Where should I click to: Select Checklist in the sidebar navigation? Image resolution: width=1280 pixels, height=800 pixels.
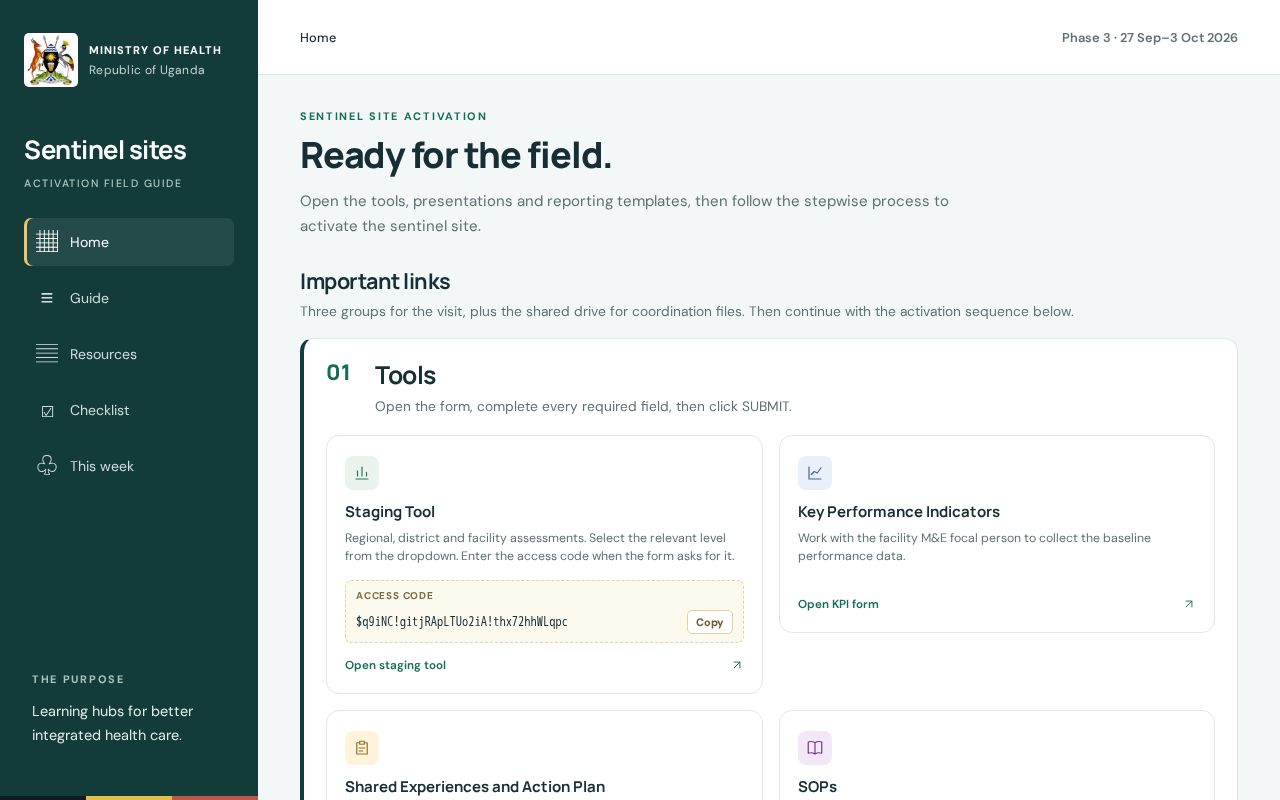pyautogui.click(x=129, y=410)
